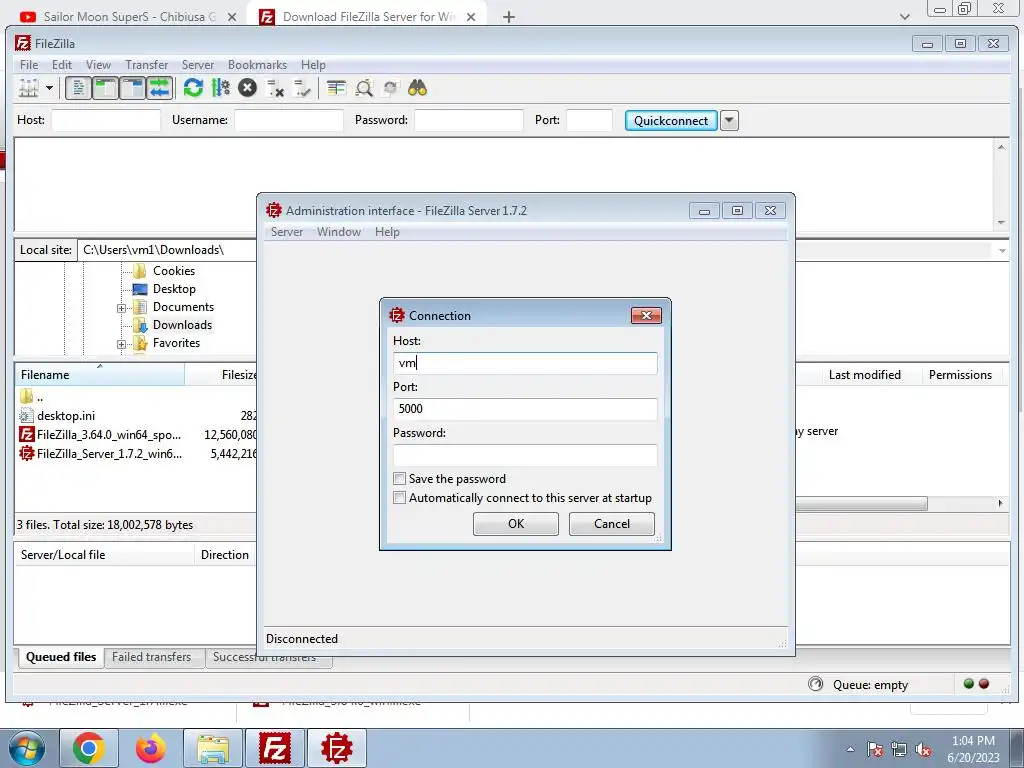
Task: Select the Cookies folder in local tree
Action: (174, 270)
